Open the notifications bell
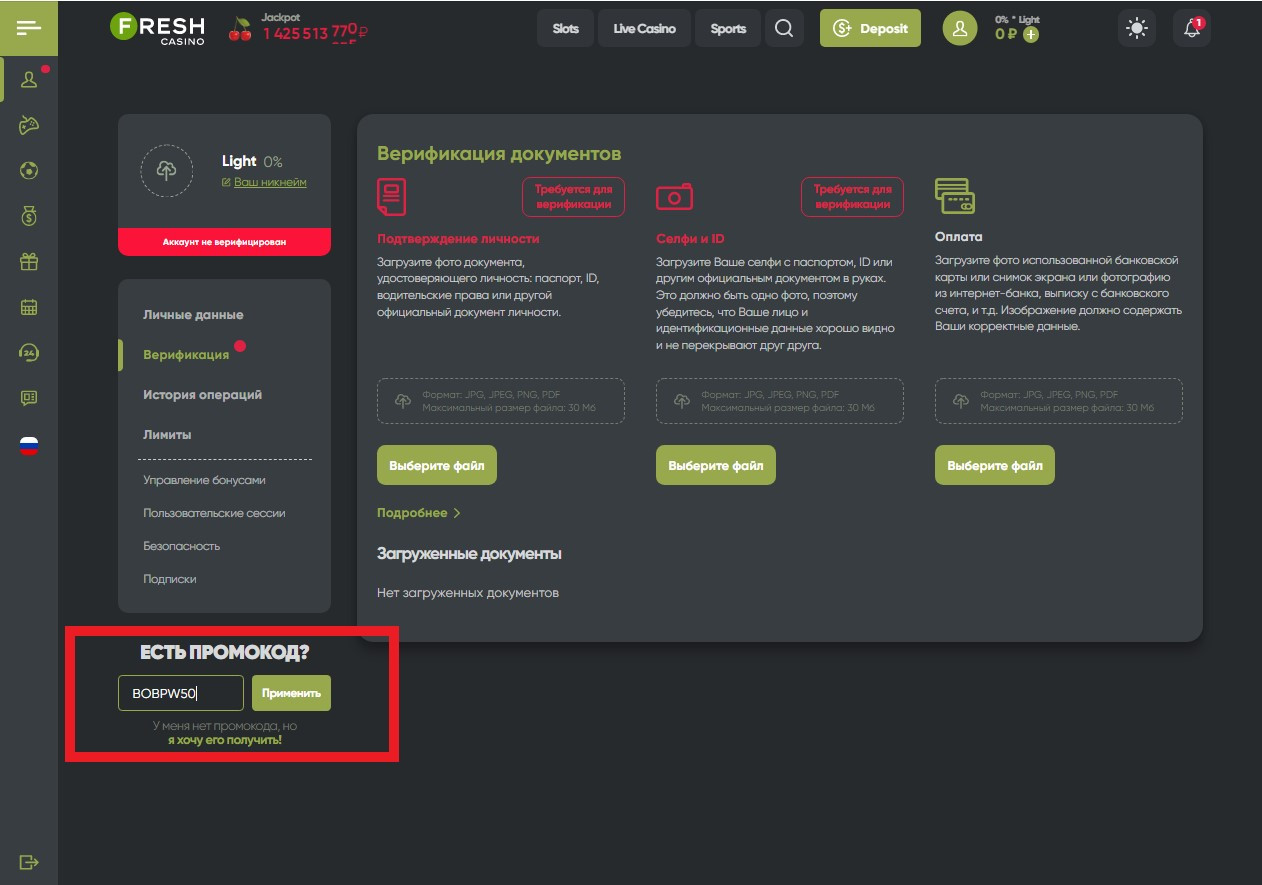Viewport: 1262px width, 885px height. click(1192, 29)
